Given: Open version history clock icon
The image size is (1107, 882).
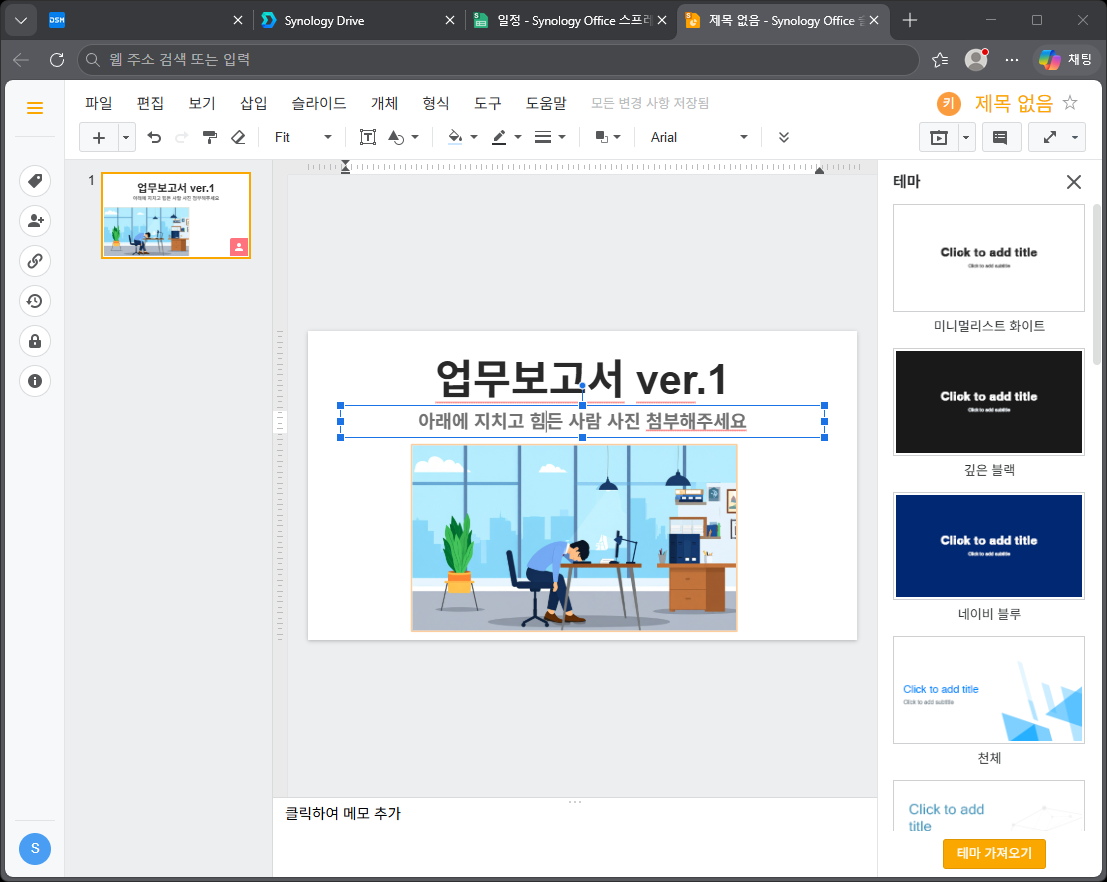Looking at the screenshot, I should (x=35, y=302).
